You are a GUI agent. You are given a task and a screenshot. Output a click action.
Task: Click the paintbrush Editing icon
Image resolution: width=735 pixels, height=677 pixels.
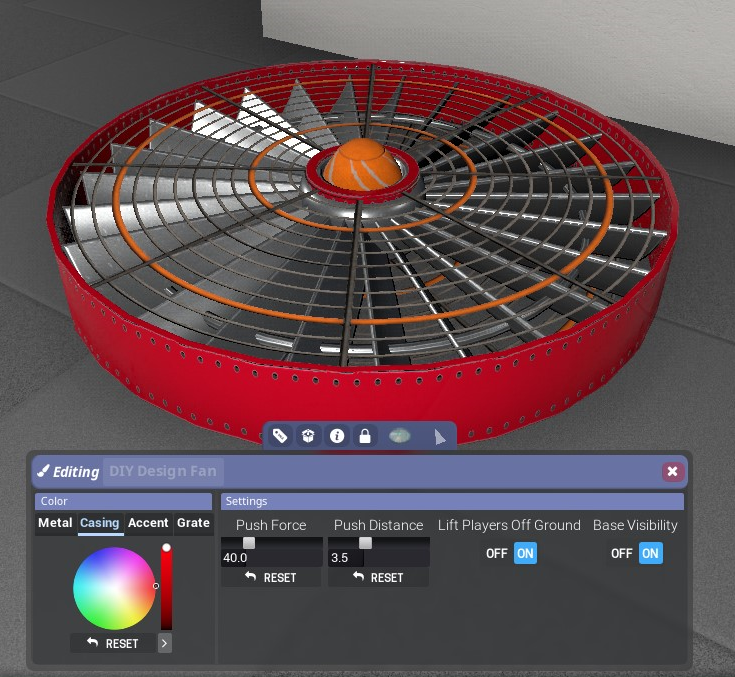tap(43, 470)
